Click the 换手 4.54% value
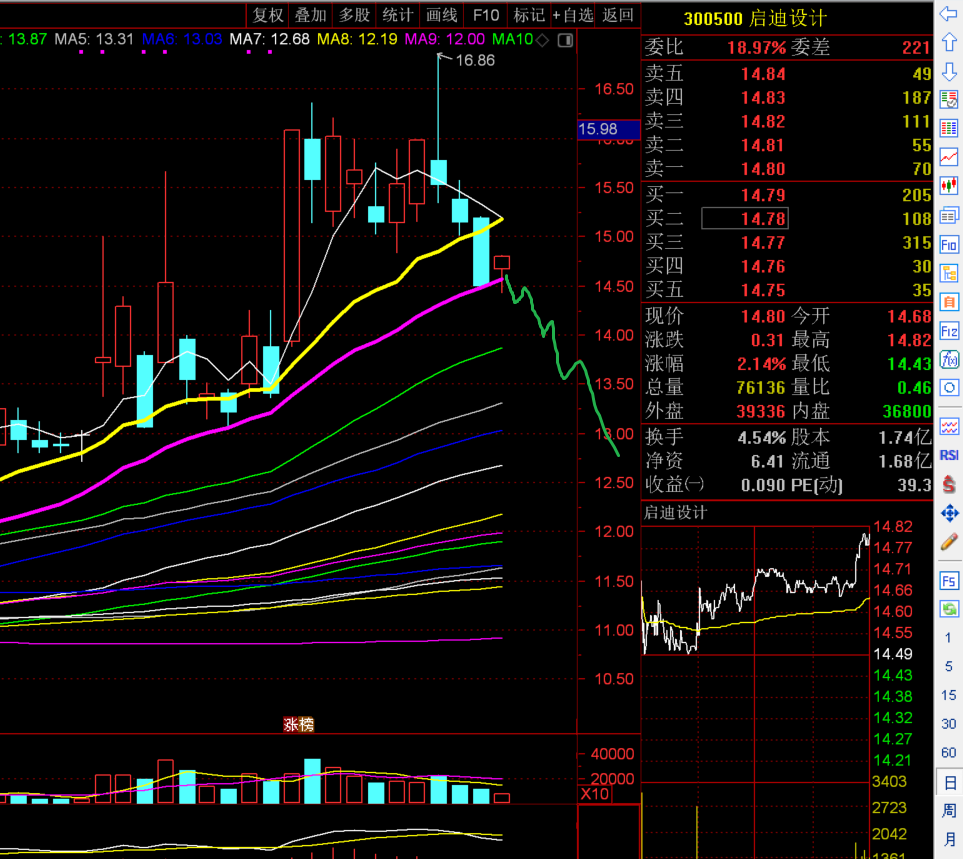The height and width of the screenshot is (859, 963). [762, 438]
